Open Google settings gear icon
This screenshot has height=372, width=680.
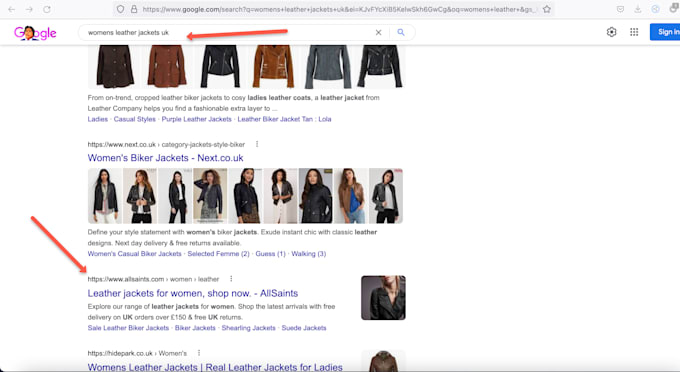click(611, 32)
